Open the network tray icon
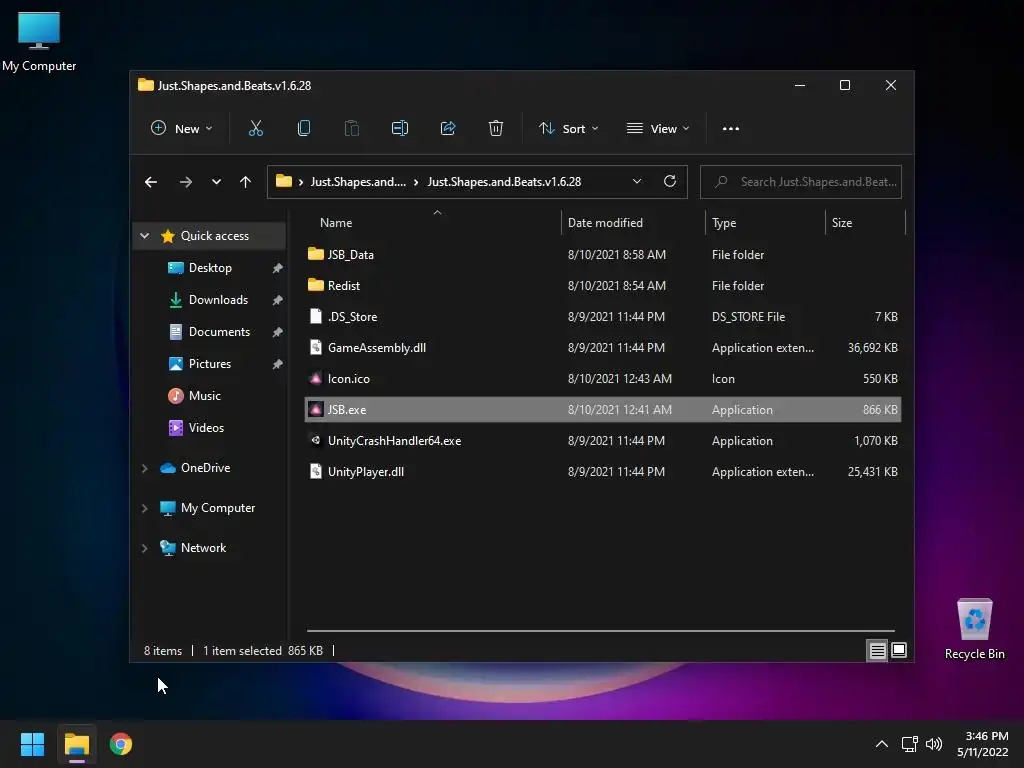1024x768 pixels. (x=909, y=744)
